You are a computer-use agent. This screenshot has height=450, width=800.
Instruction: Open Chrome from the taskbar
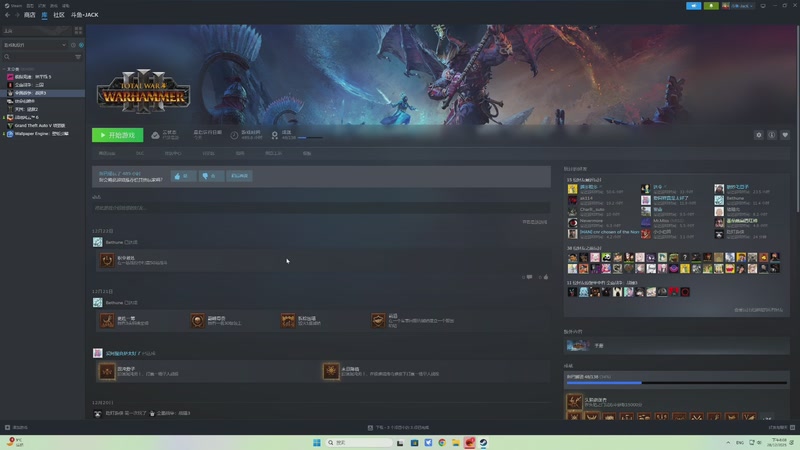pos(442,442)
